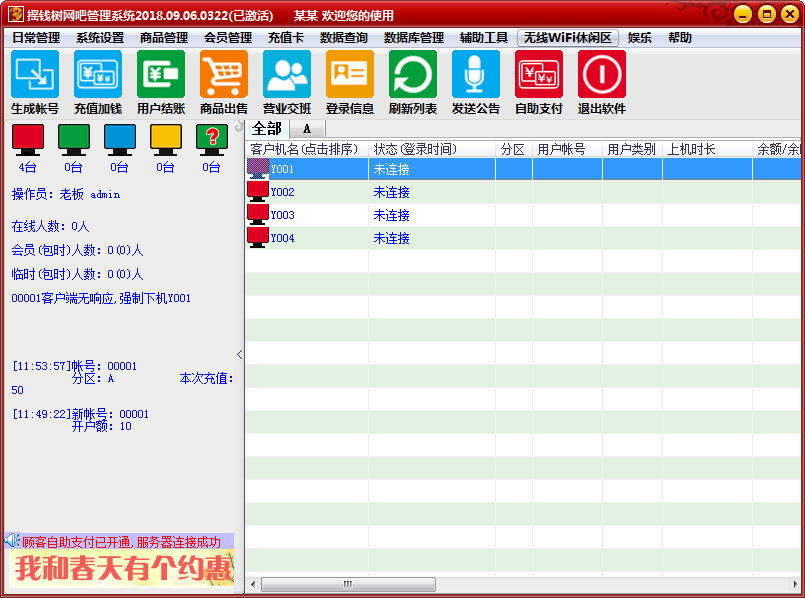
Task: Filter by green monitor status icon
Action: (74, 138)
